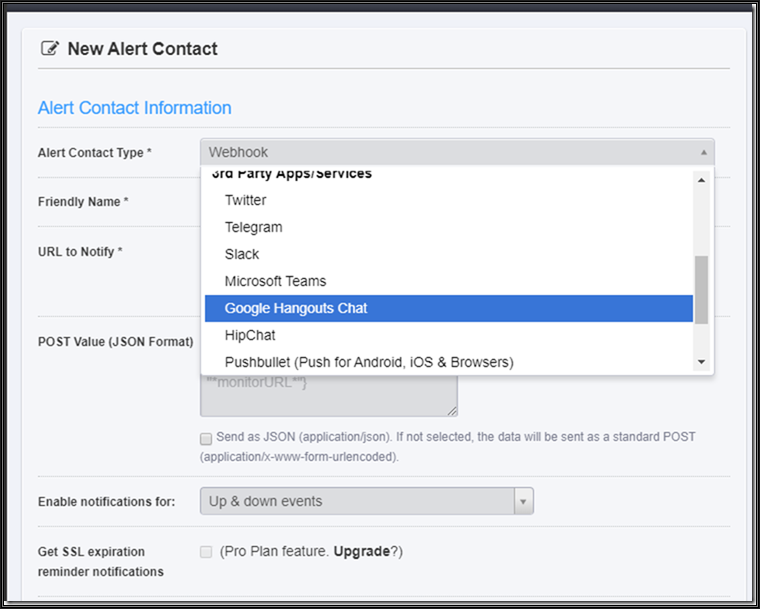Click the Alert Contact Information heading
The height and width of the screenshot is (609, 760).
135,108
